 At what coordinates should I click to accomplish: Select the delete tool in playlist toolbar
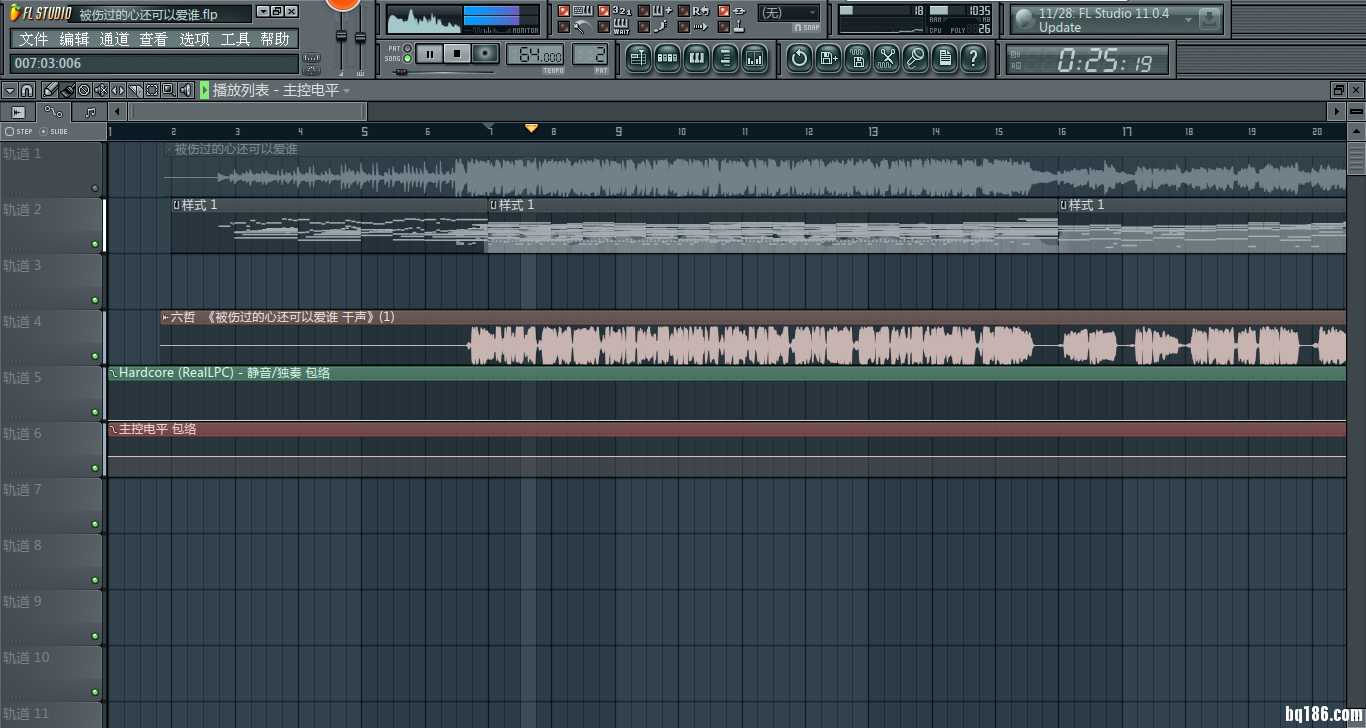pyautogui.click(x=84, y=90)
